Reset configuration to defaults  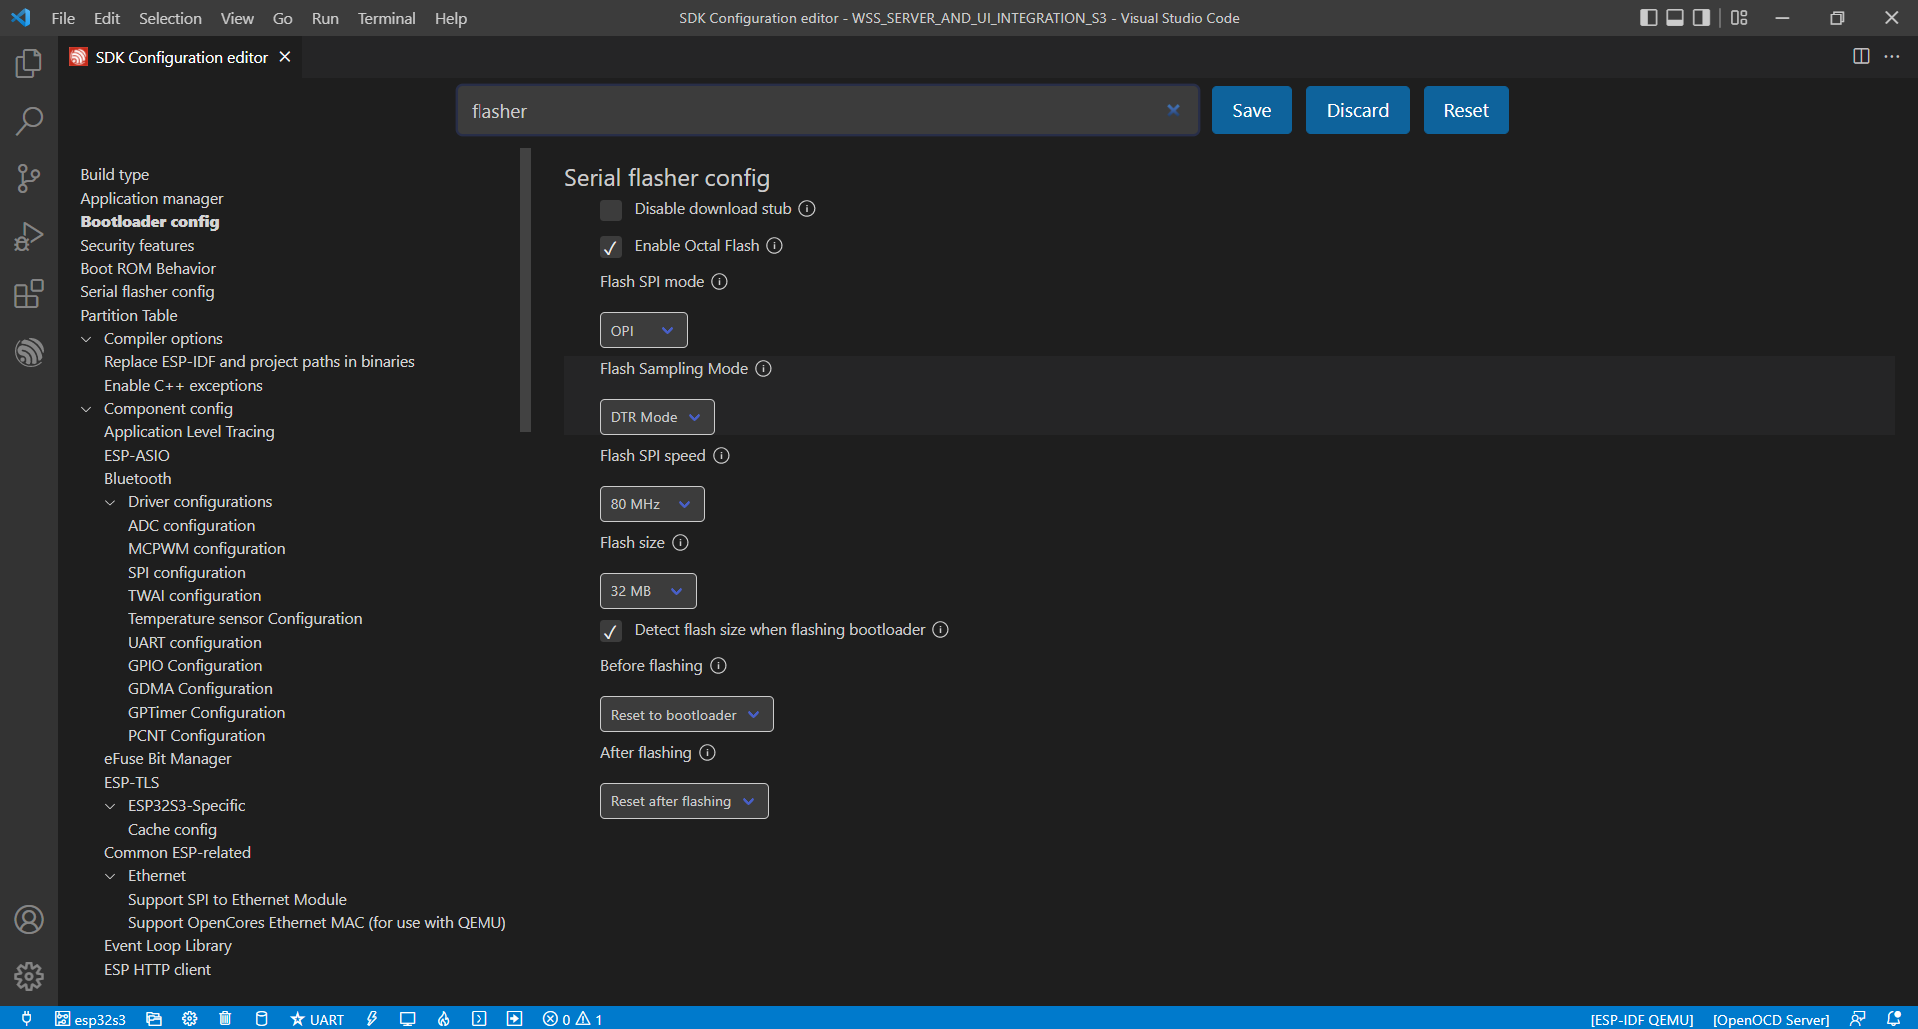1466,110
